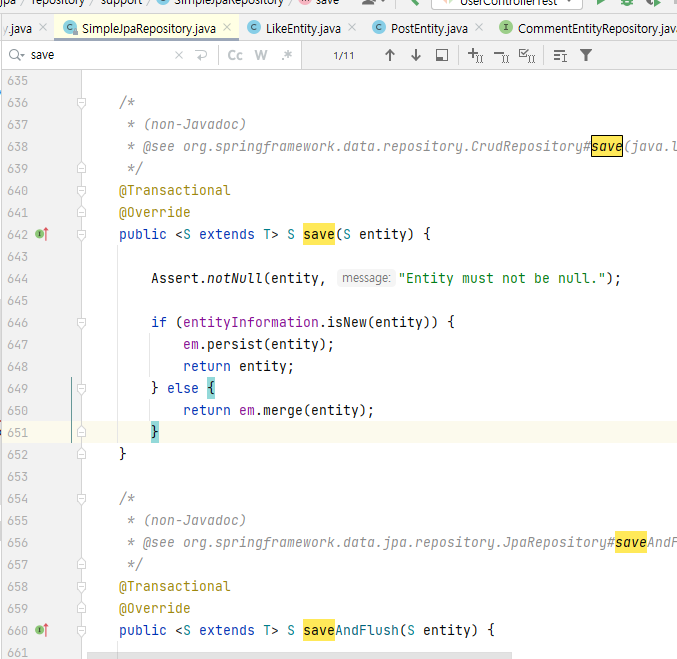Image resolution: width=677 pixels, height=659 pixels.
Task: Close the PostEntity.java tab
Action: coord(479,28)
